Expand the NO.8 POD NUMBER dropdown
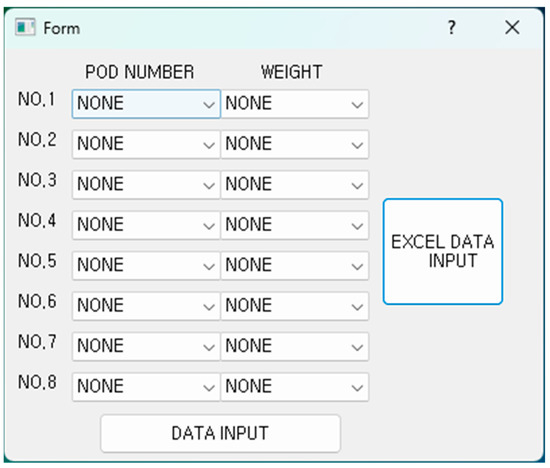Image resolution: width=550 pixels, height=468 pixels. click(x=146, y=387)
